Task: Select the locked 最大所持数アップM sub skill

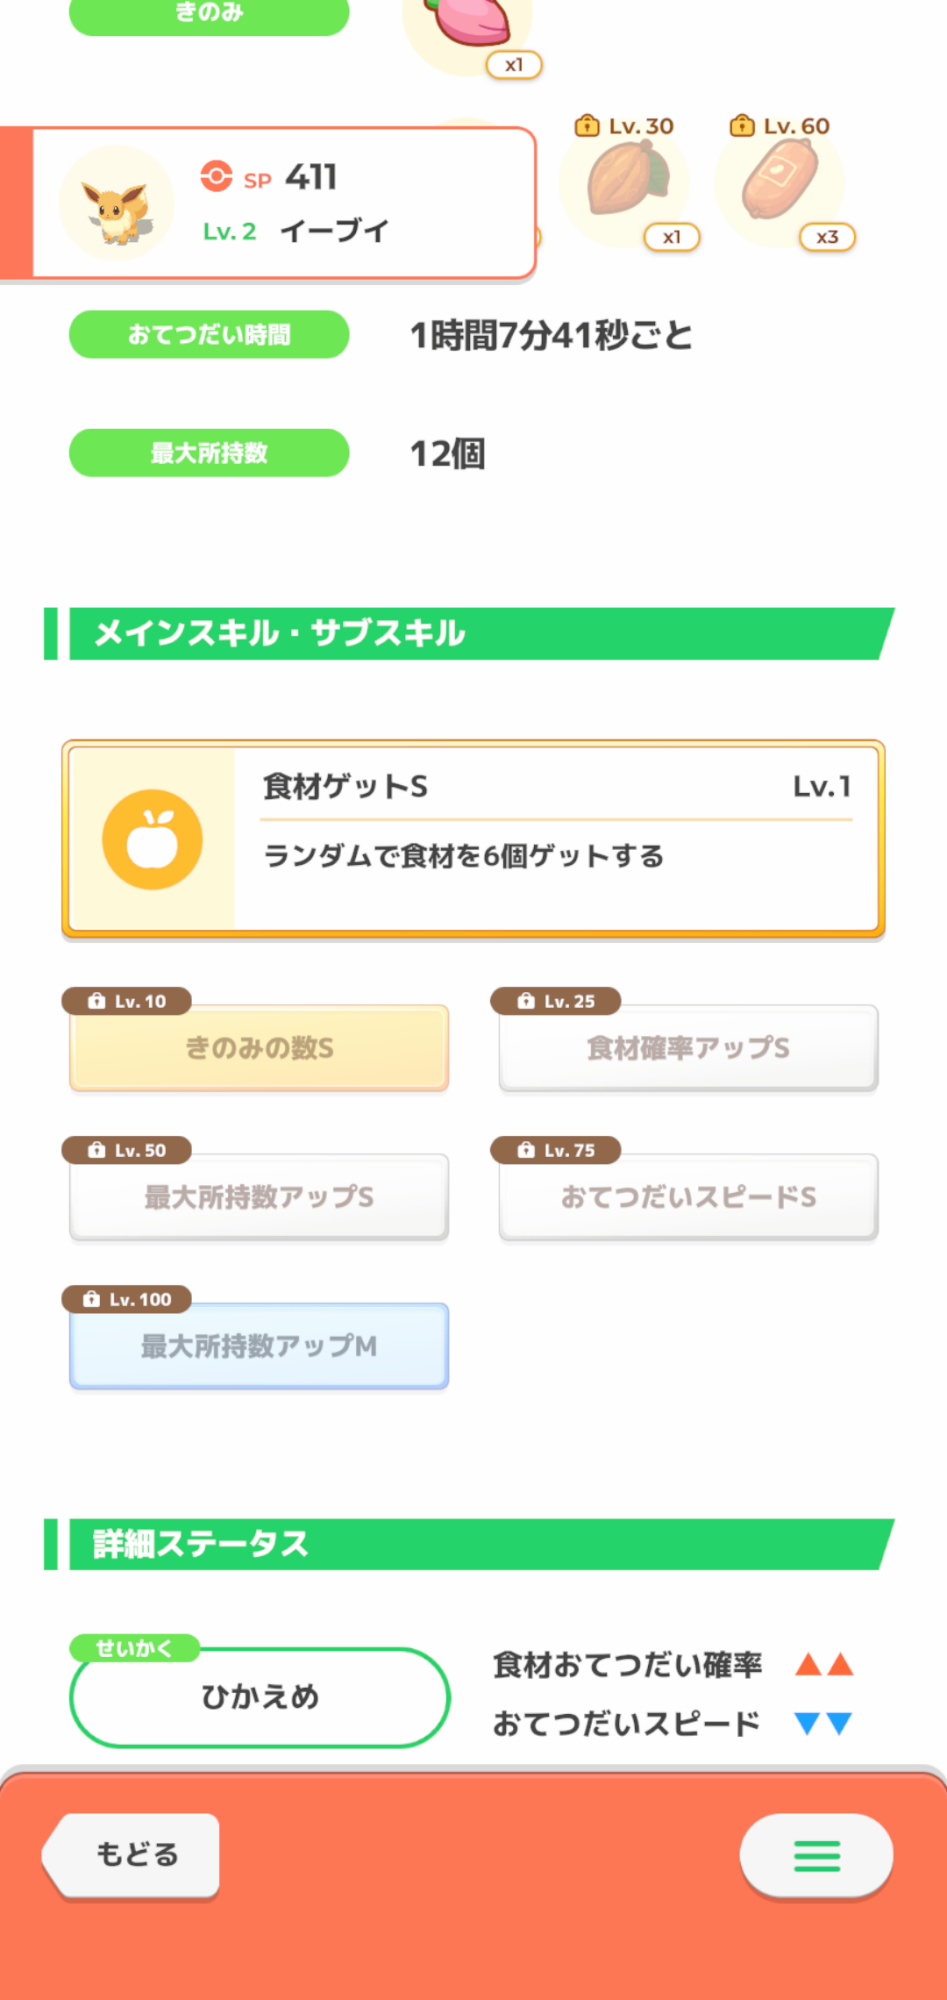Action: 259,1346
